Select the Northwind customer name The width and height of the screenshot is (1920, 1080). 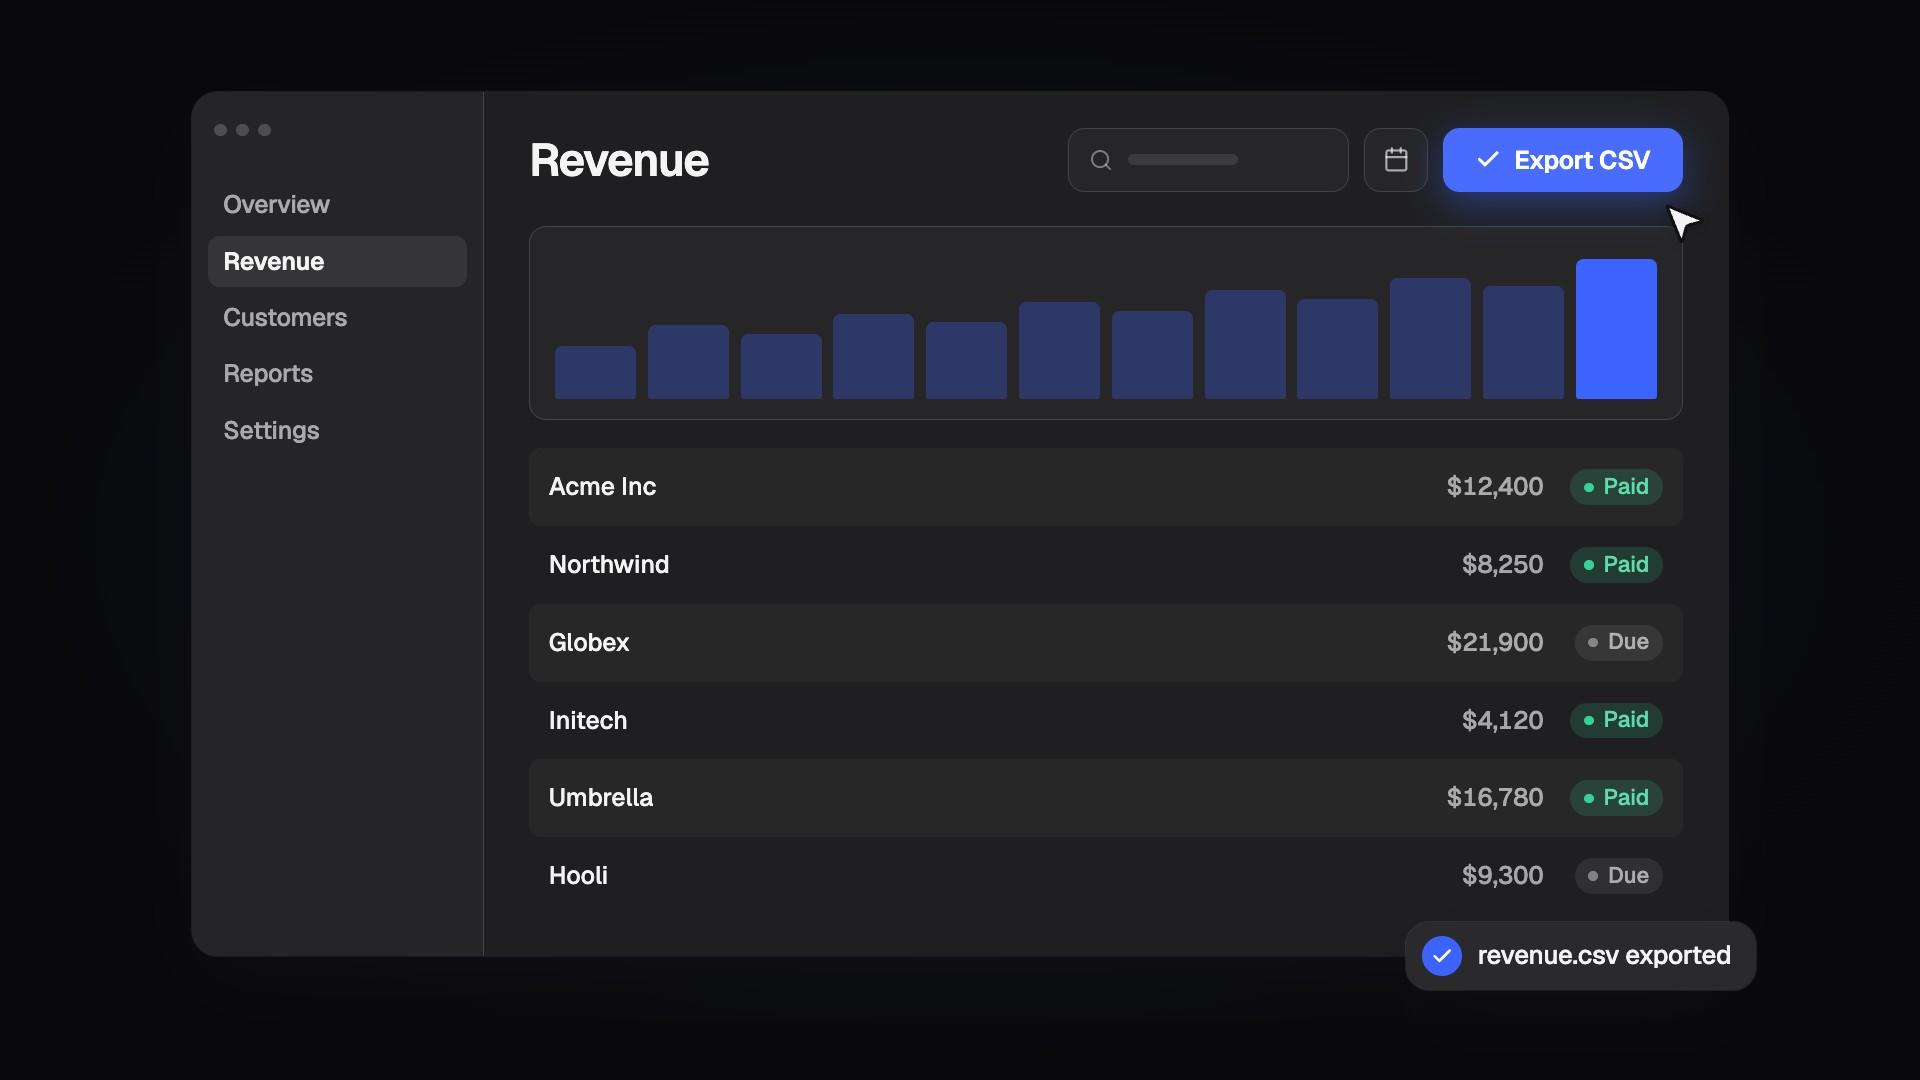tap(609, 565)
